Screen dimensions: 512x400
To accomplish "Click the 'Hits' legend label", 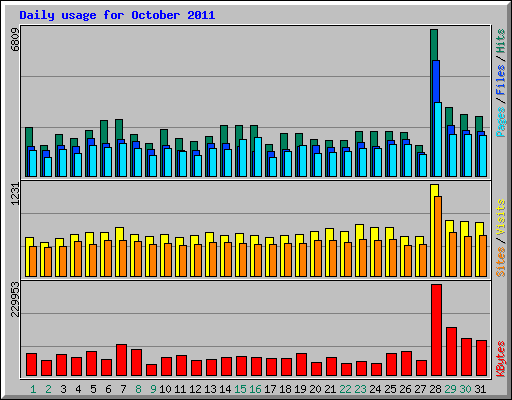I will (x=500, y=41).
